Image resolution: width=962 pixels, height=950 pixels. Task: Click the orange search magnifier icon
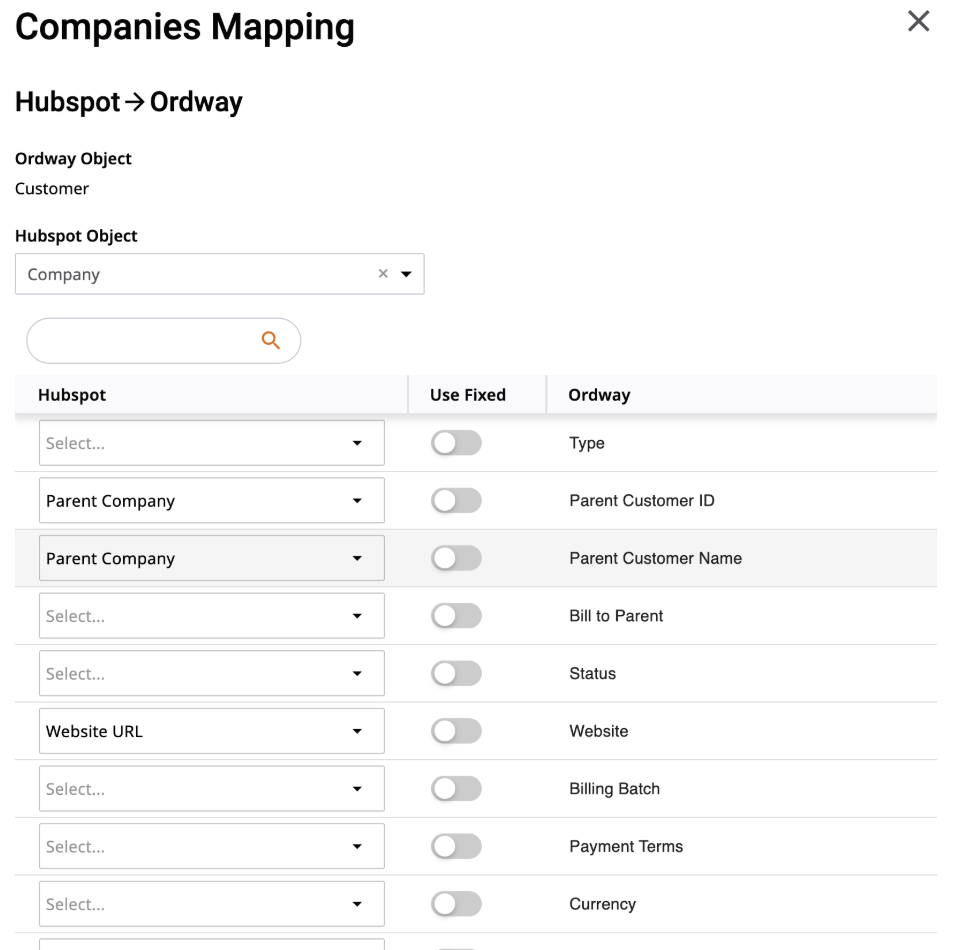click(x=270, y=340)
